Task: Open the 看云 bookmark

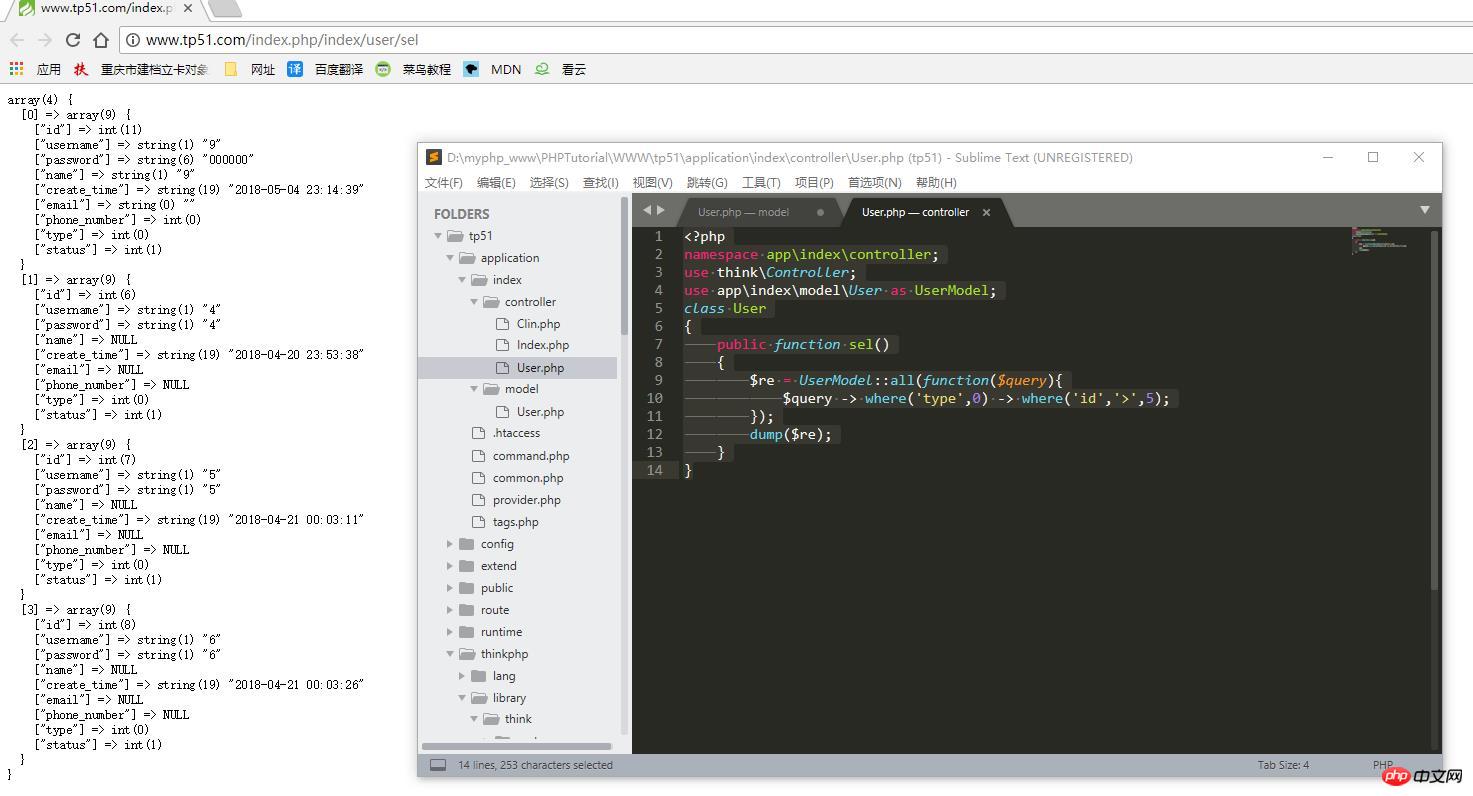Action: pyautogui.click(x=561, y=69)
